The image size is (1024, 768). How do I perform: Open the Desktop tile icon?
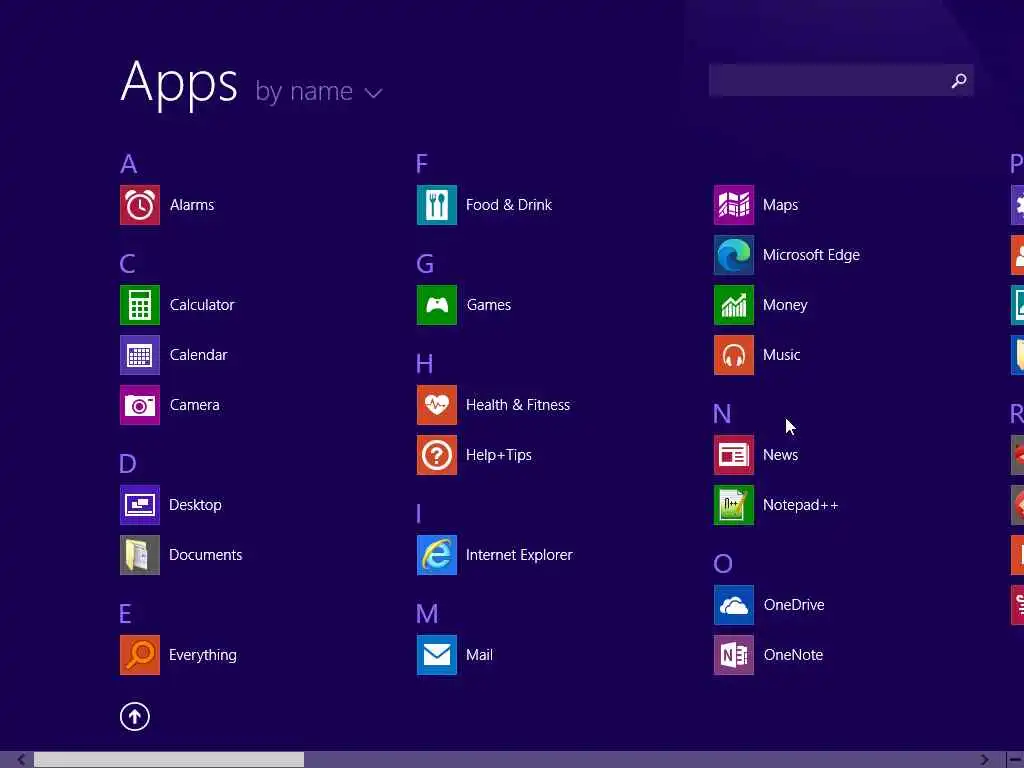pos(140,505)
